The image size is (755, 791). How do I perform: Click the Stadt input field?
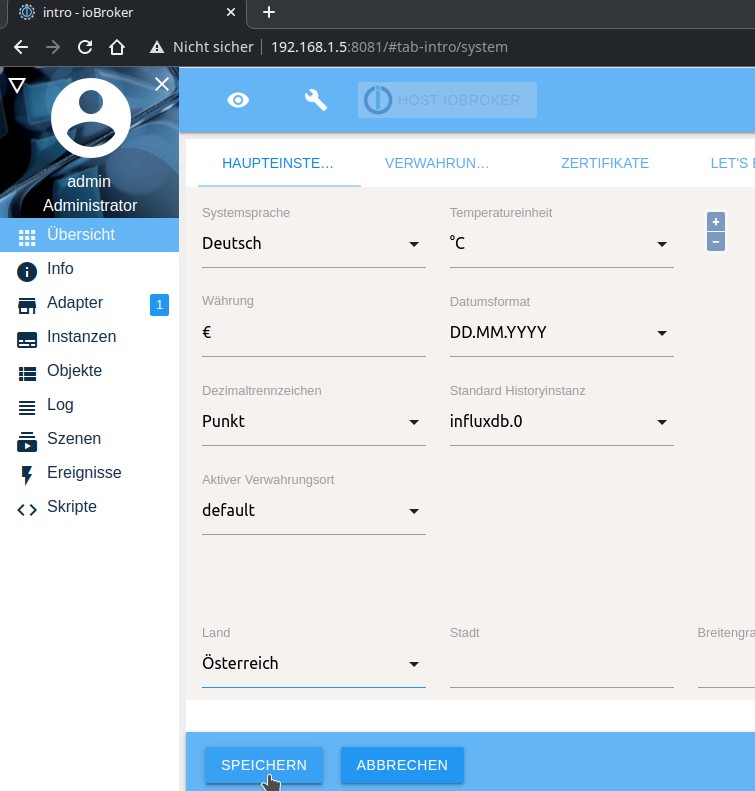(561, 665)
